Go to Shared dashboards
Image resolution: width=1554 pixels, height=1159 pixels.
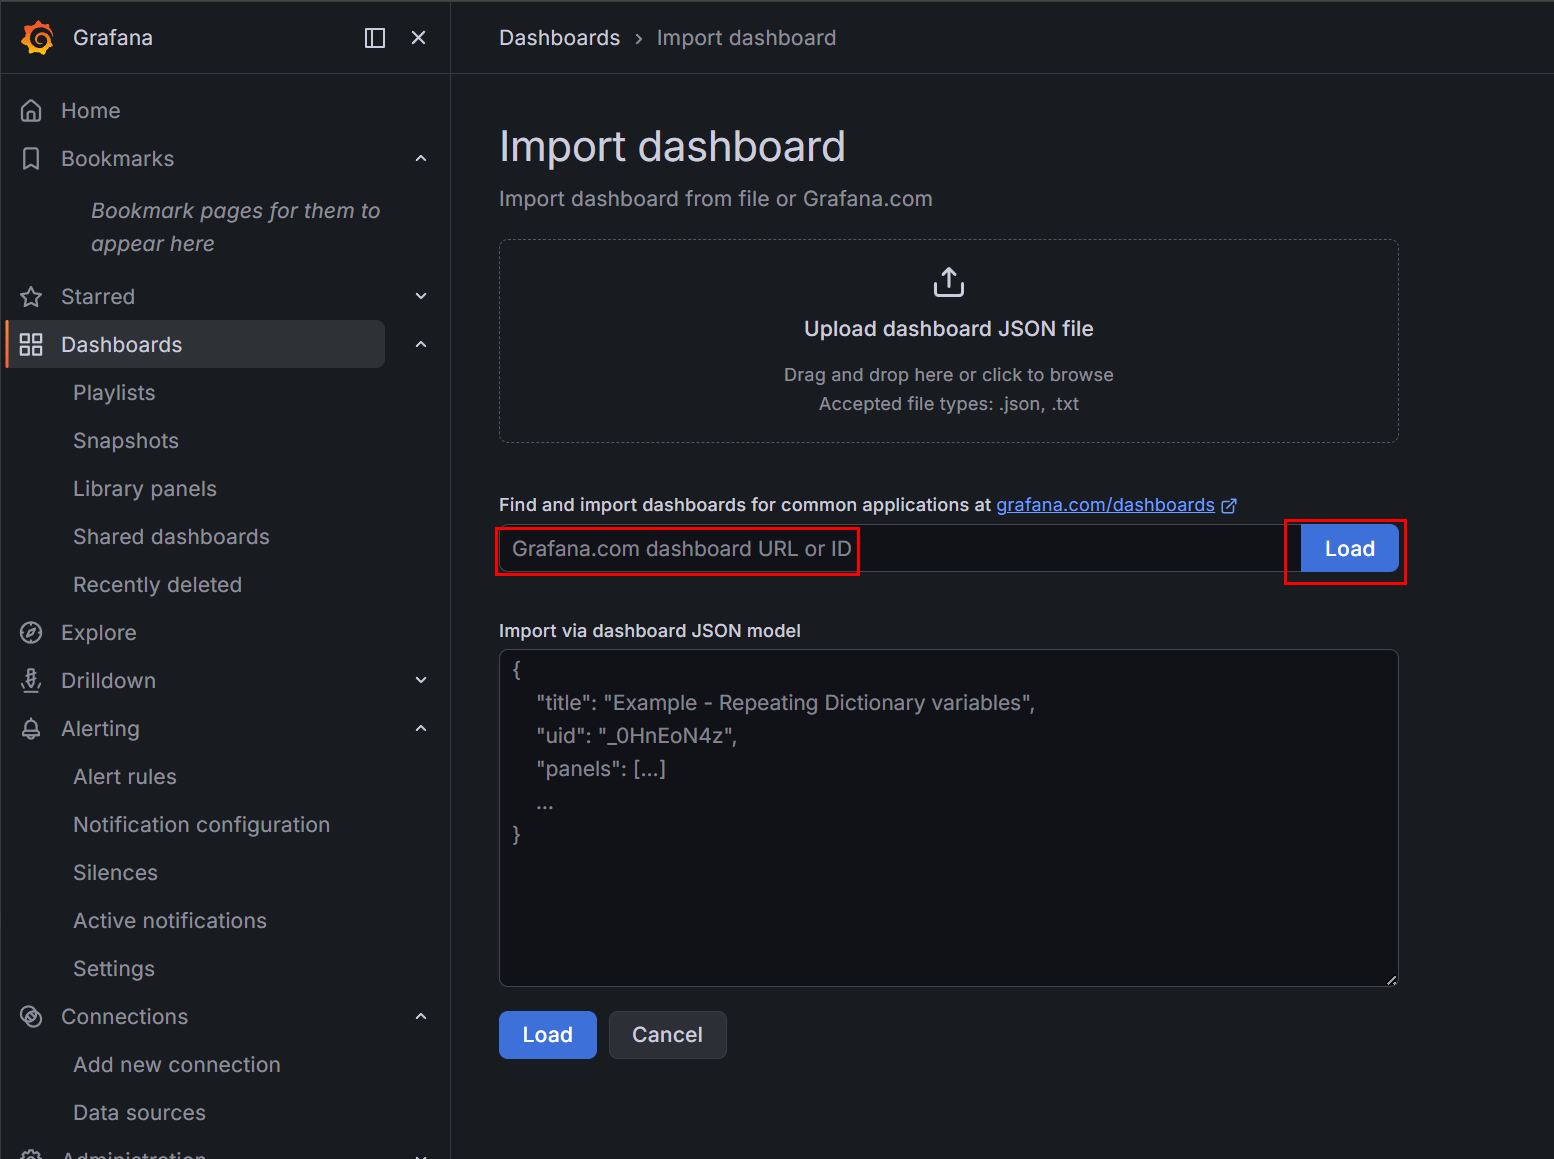pos(171,537)
